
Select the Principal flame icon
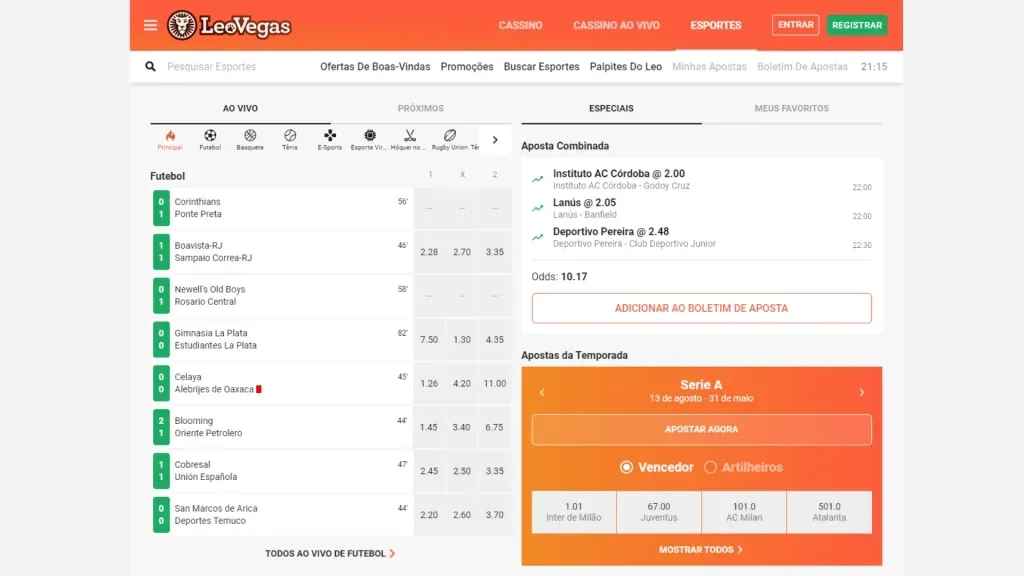[x=170, y=136]
